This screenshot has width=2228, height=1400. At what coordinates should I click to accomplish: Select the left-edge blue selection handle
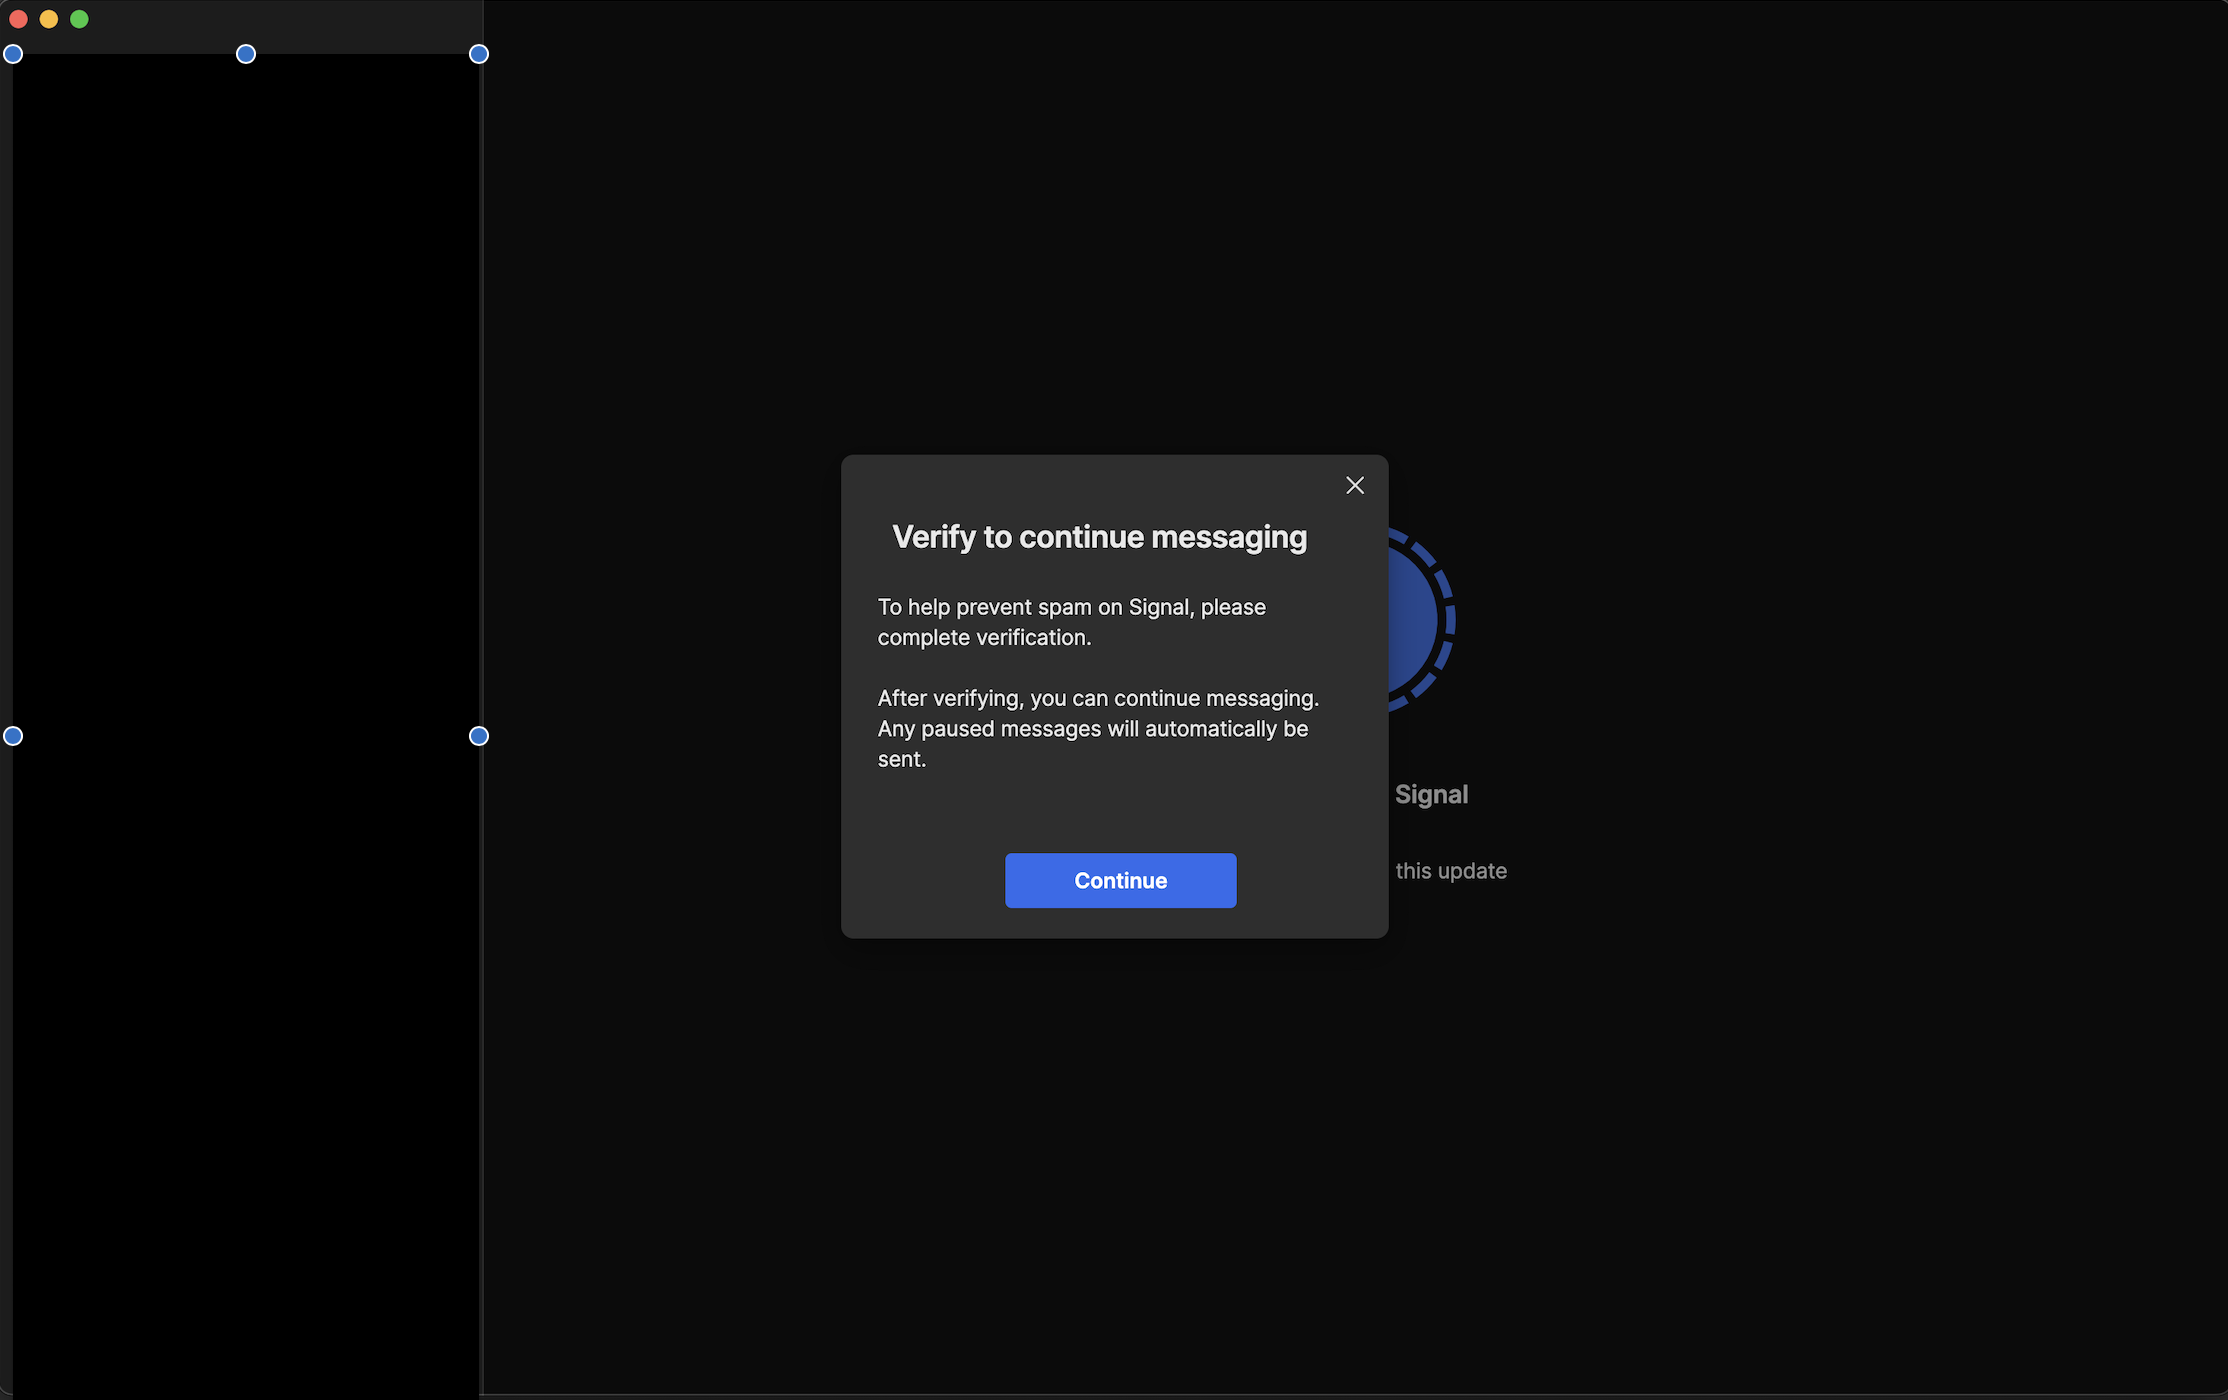[13, 736]
